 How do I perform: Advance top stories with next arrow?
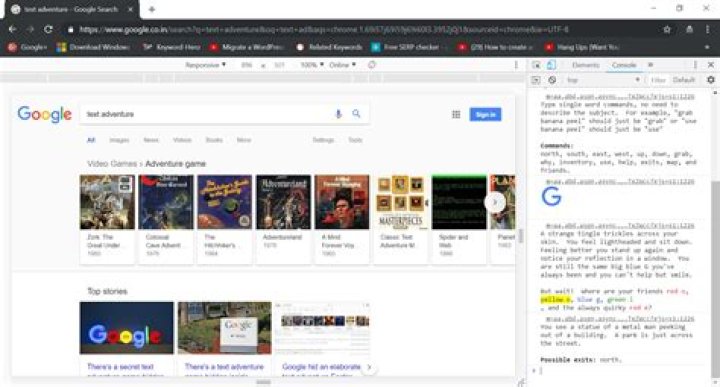coord(369,367)
